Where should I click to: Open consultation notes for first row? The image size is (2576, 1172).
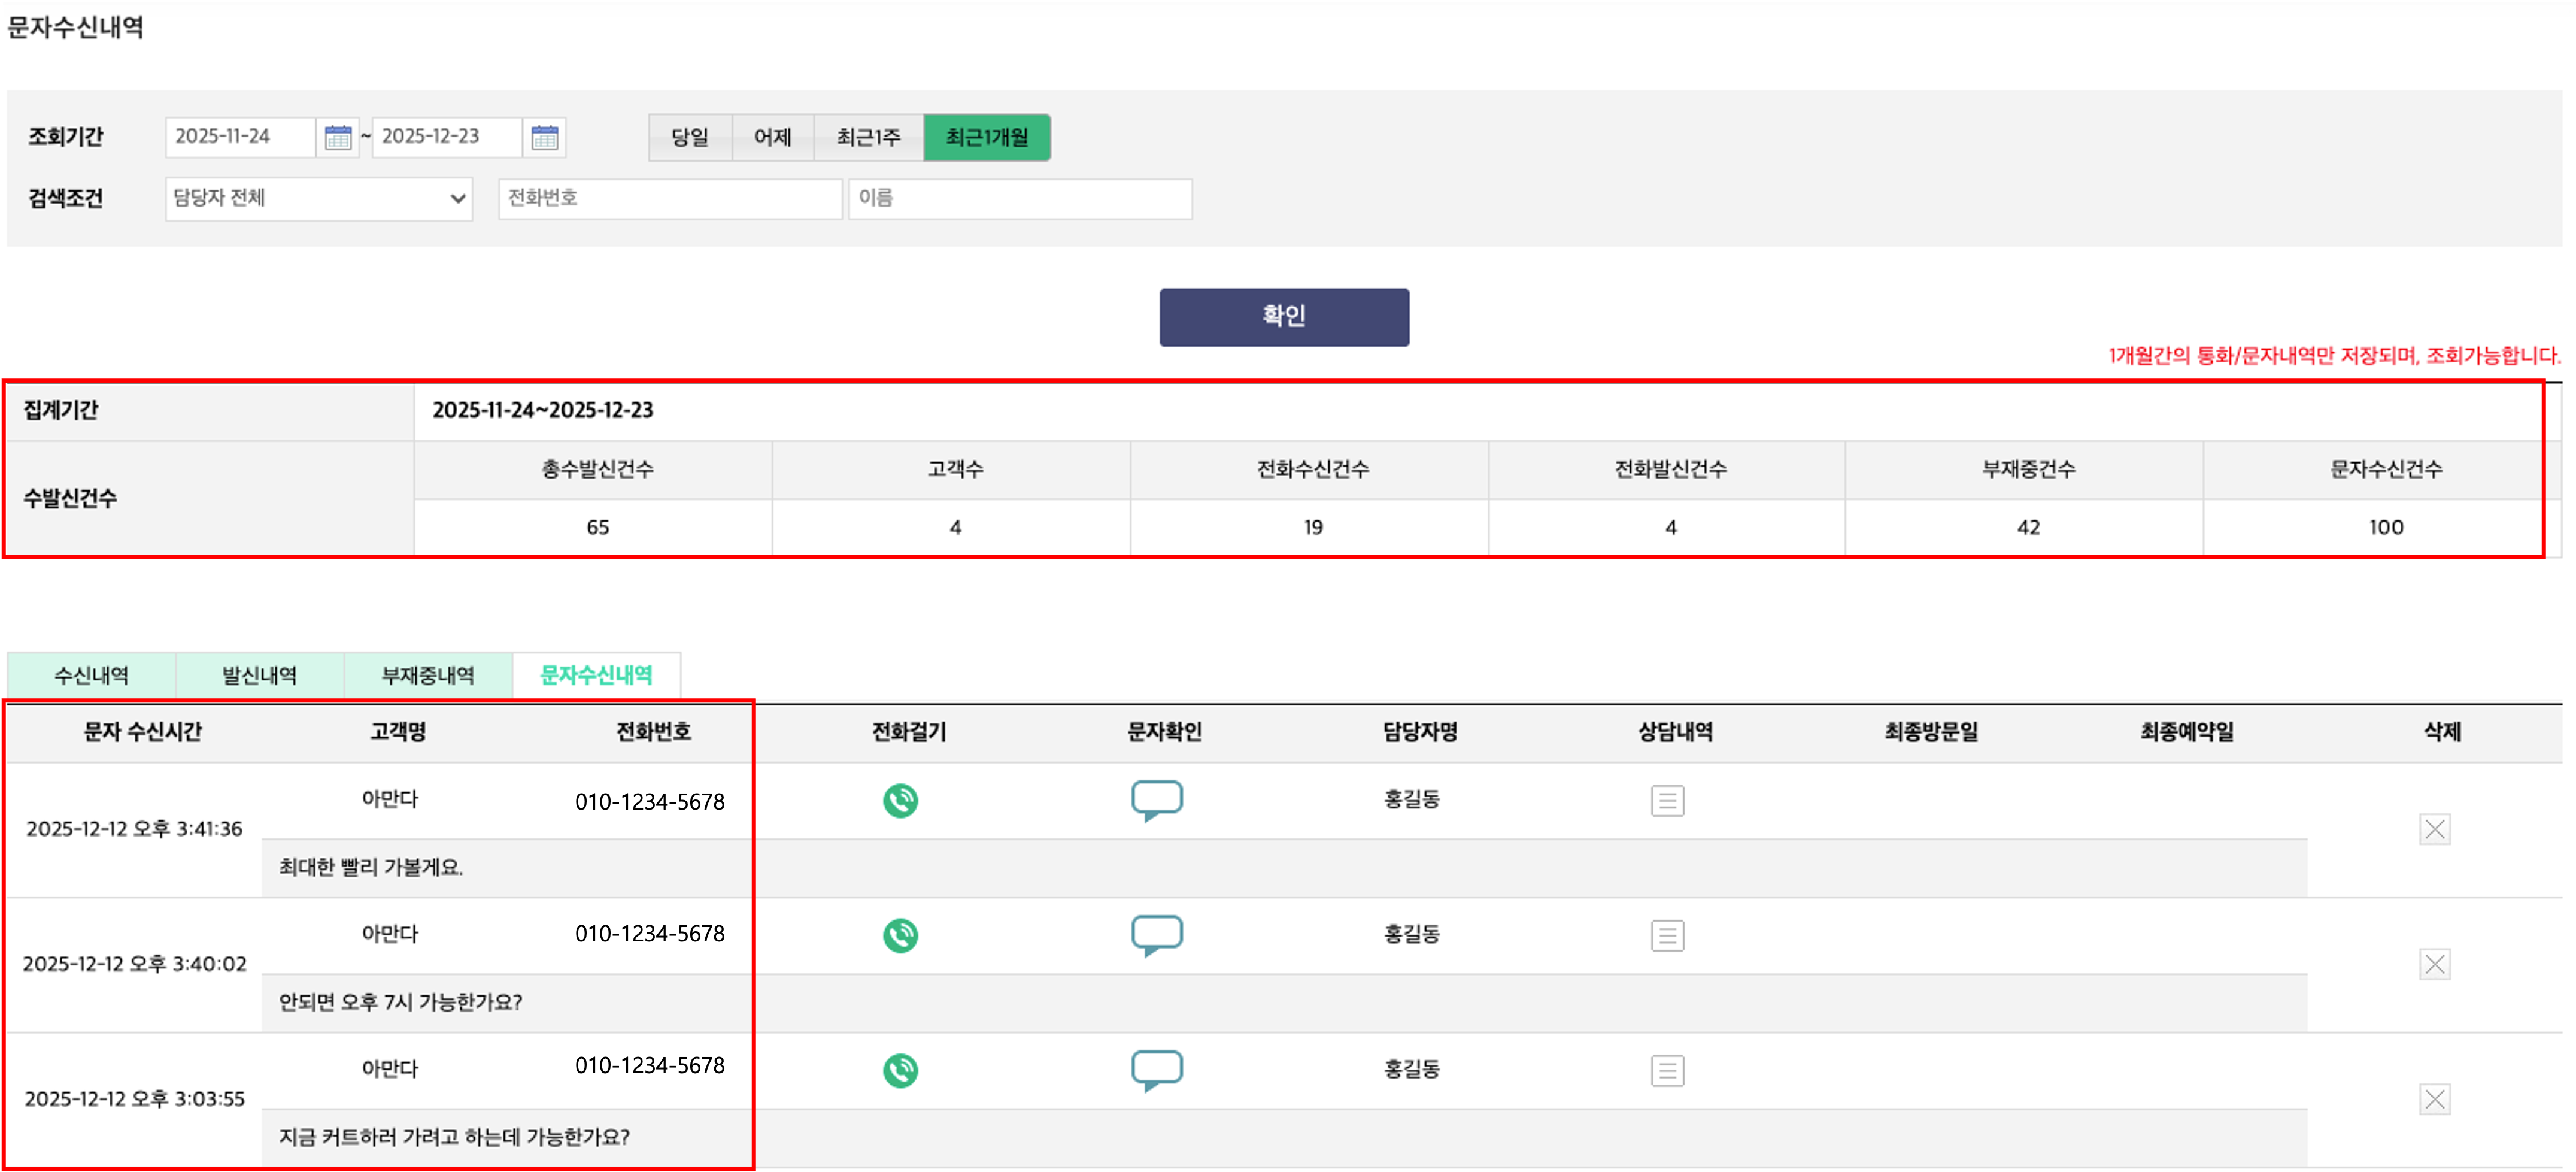click(x=1667, y=800)
